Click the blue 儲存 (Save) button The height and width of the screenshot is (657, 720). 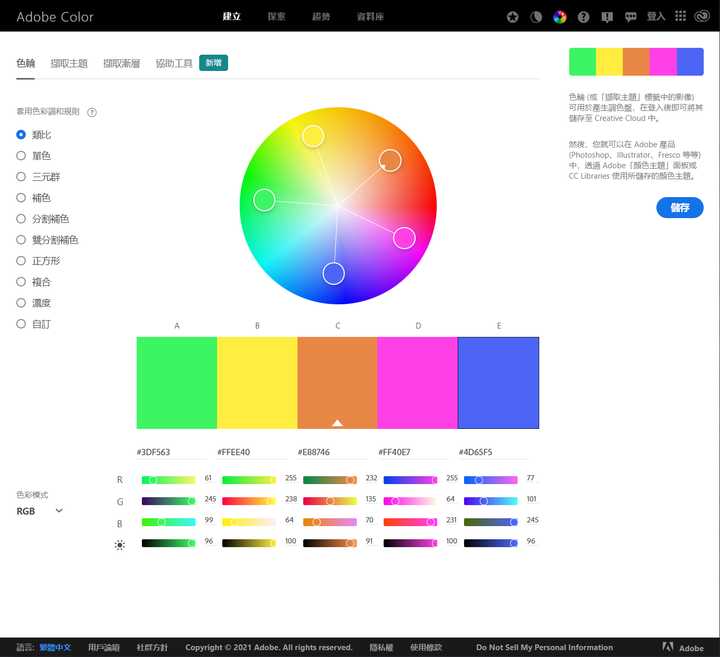point(680,208)
